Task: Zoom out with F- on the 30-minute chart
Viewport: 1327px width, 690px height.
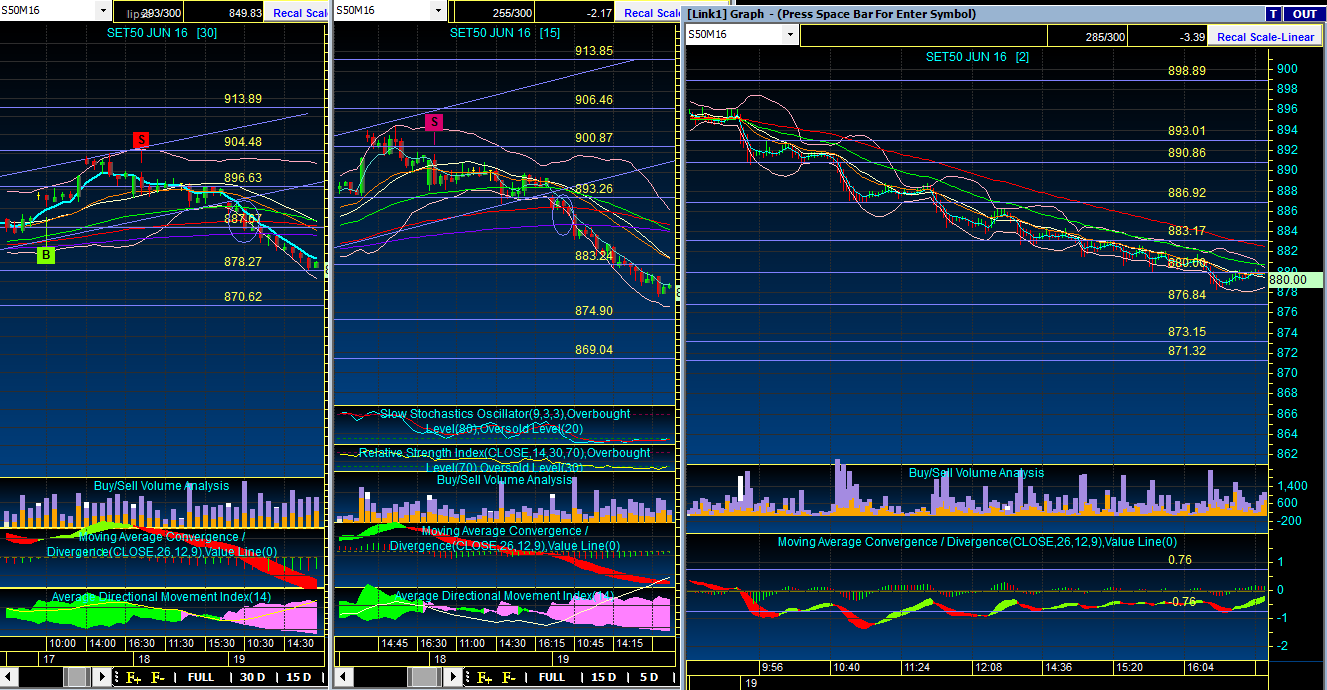Action: (x=158, y=677)
